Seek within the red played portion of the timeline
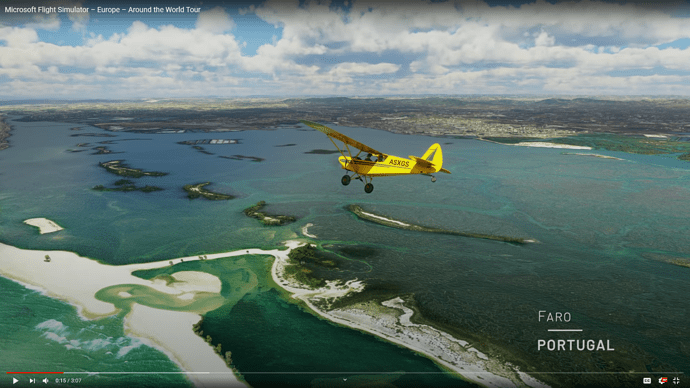 click(x=35, y=373)
